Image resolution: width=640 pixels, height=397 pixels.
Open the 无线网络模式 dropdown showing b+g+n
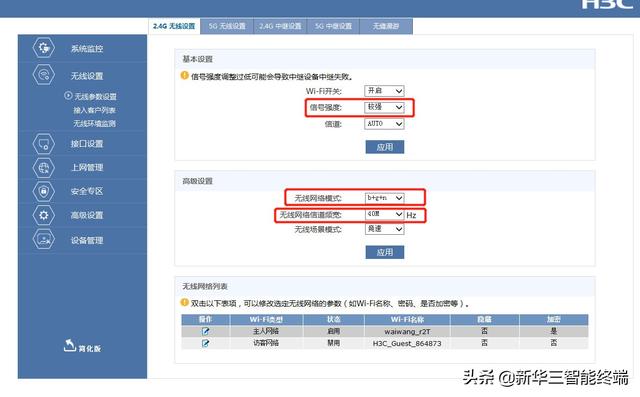(x=384, y=198)
